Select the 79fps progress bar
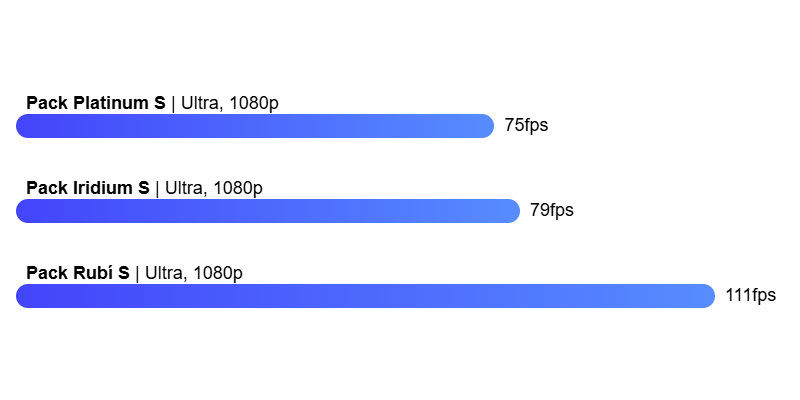The width and height of the screenshot is (800, 400). (x=268, y=211)
